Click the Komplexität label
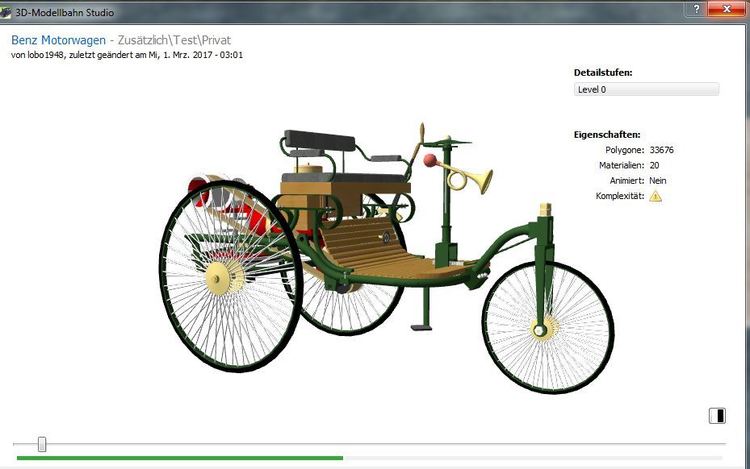 620,196
